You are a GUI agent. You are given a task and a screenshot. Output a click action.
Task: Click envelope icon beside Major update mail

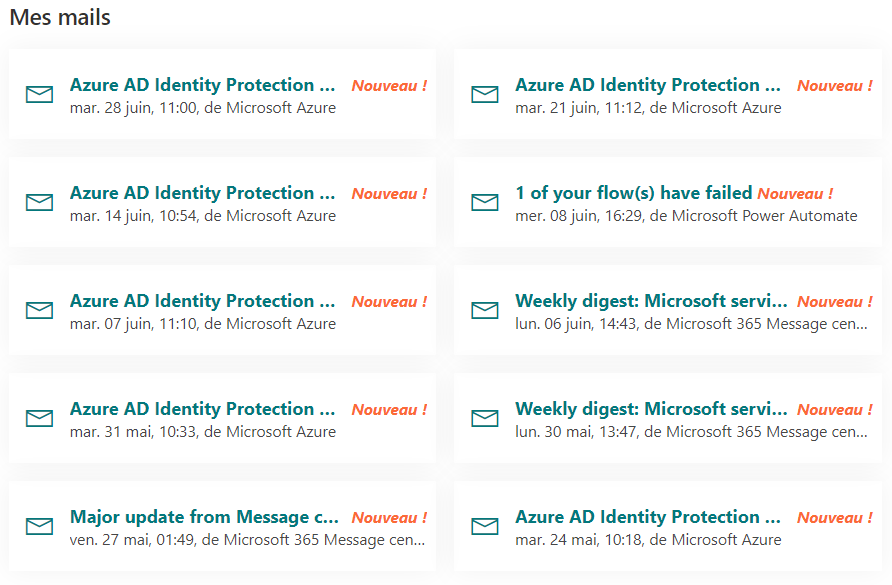(39, 526)
